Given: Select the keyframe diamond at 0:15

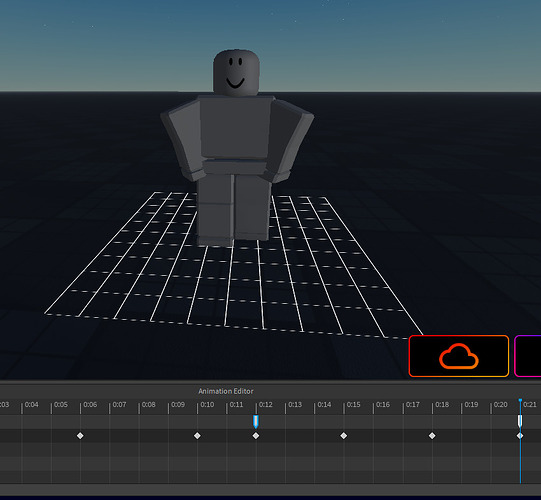Looking at the screenshot, I should 344,435.
